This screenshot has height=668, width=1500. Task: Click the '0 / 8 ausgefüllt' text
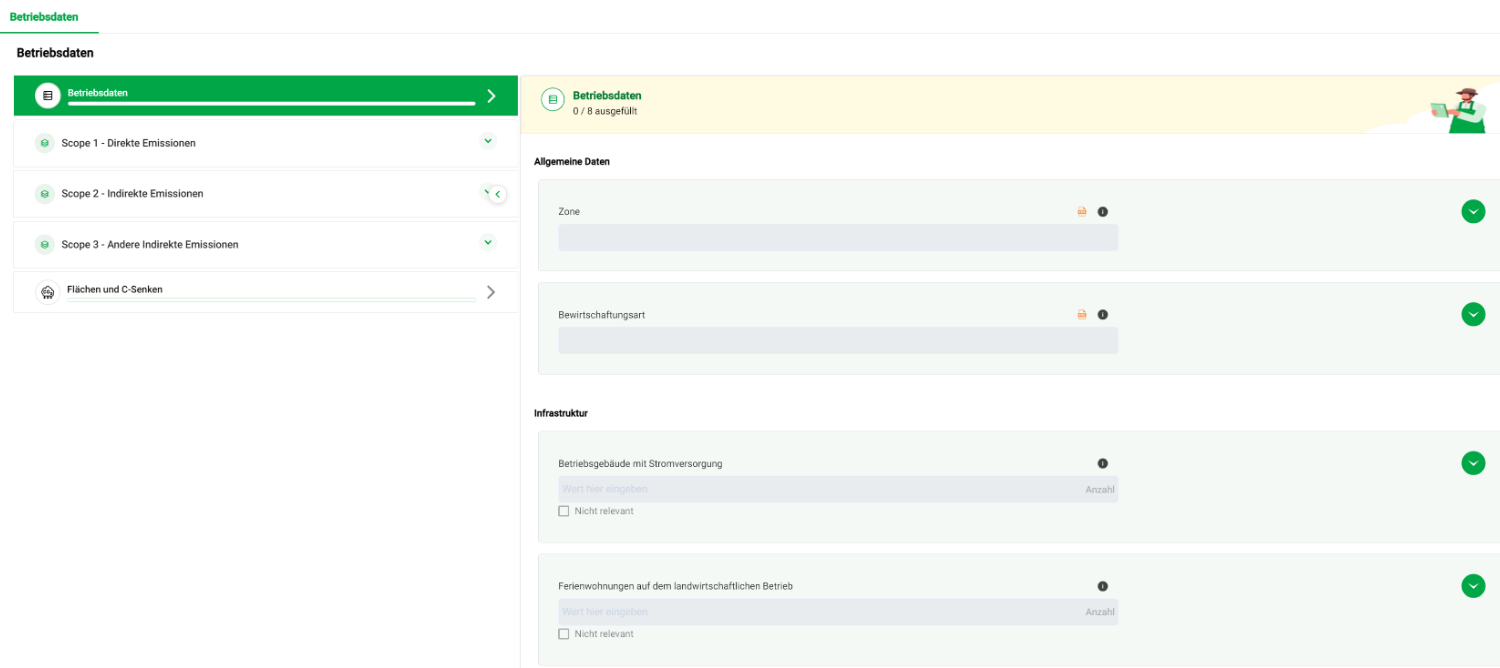(605, 111)
